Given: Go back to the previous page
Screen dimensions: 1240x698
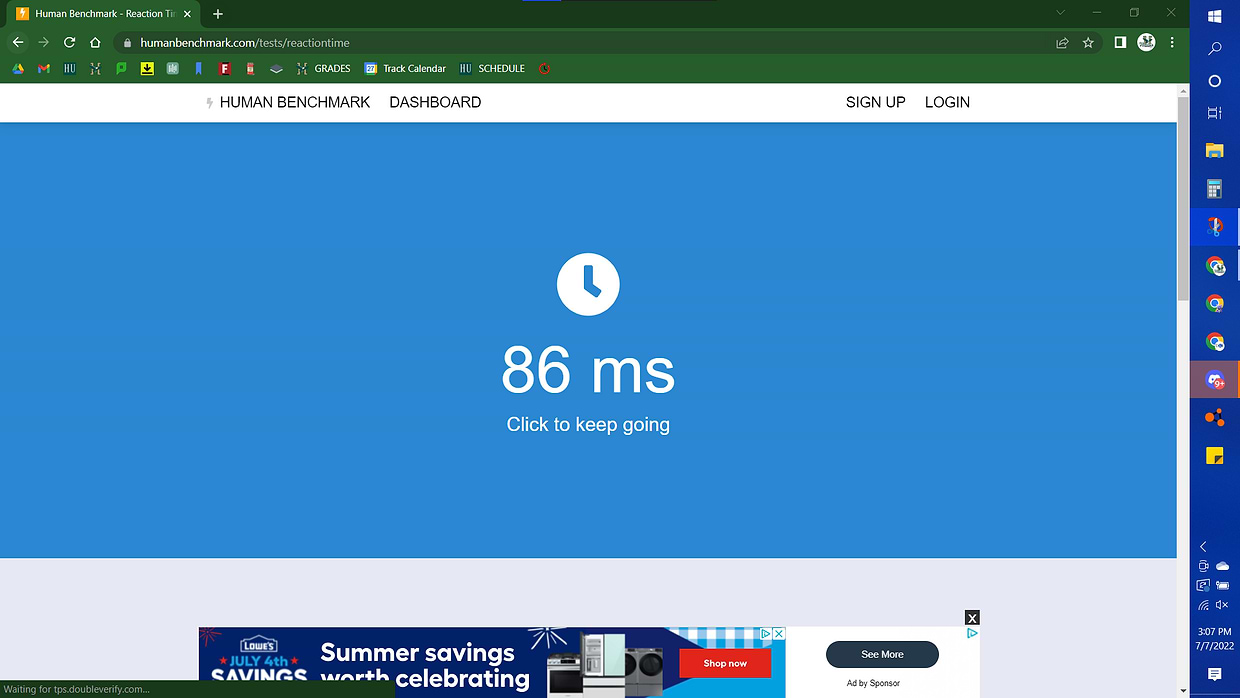Looking at the screenshot, I should 18,43.
